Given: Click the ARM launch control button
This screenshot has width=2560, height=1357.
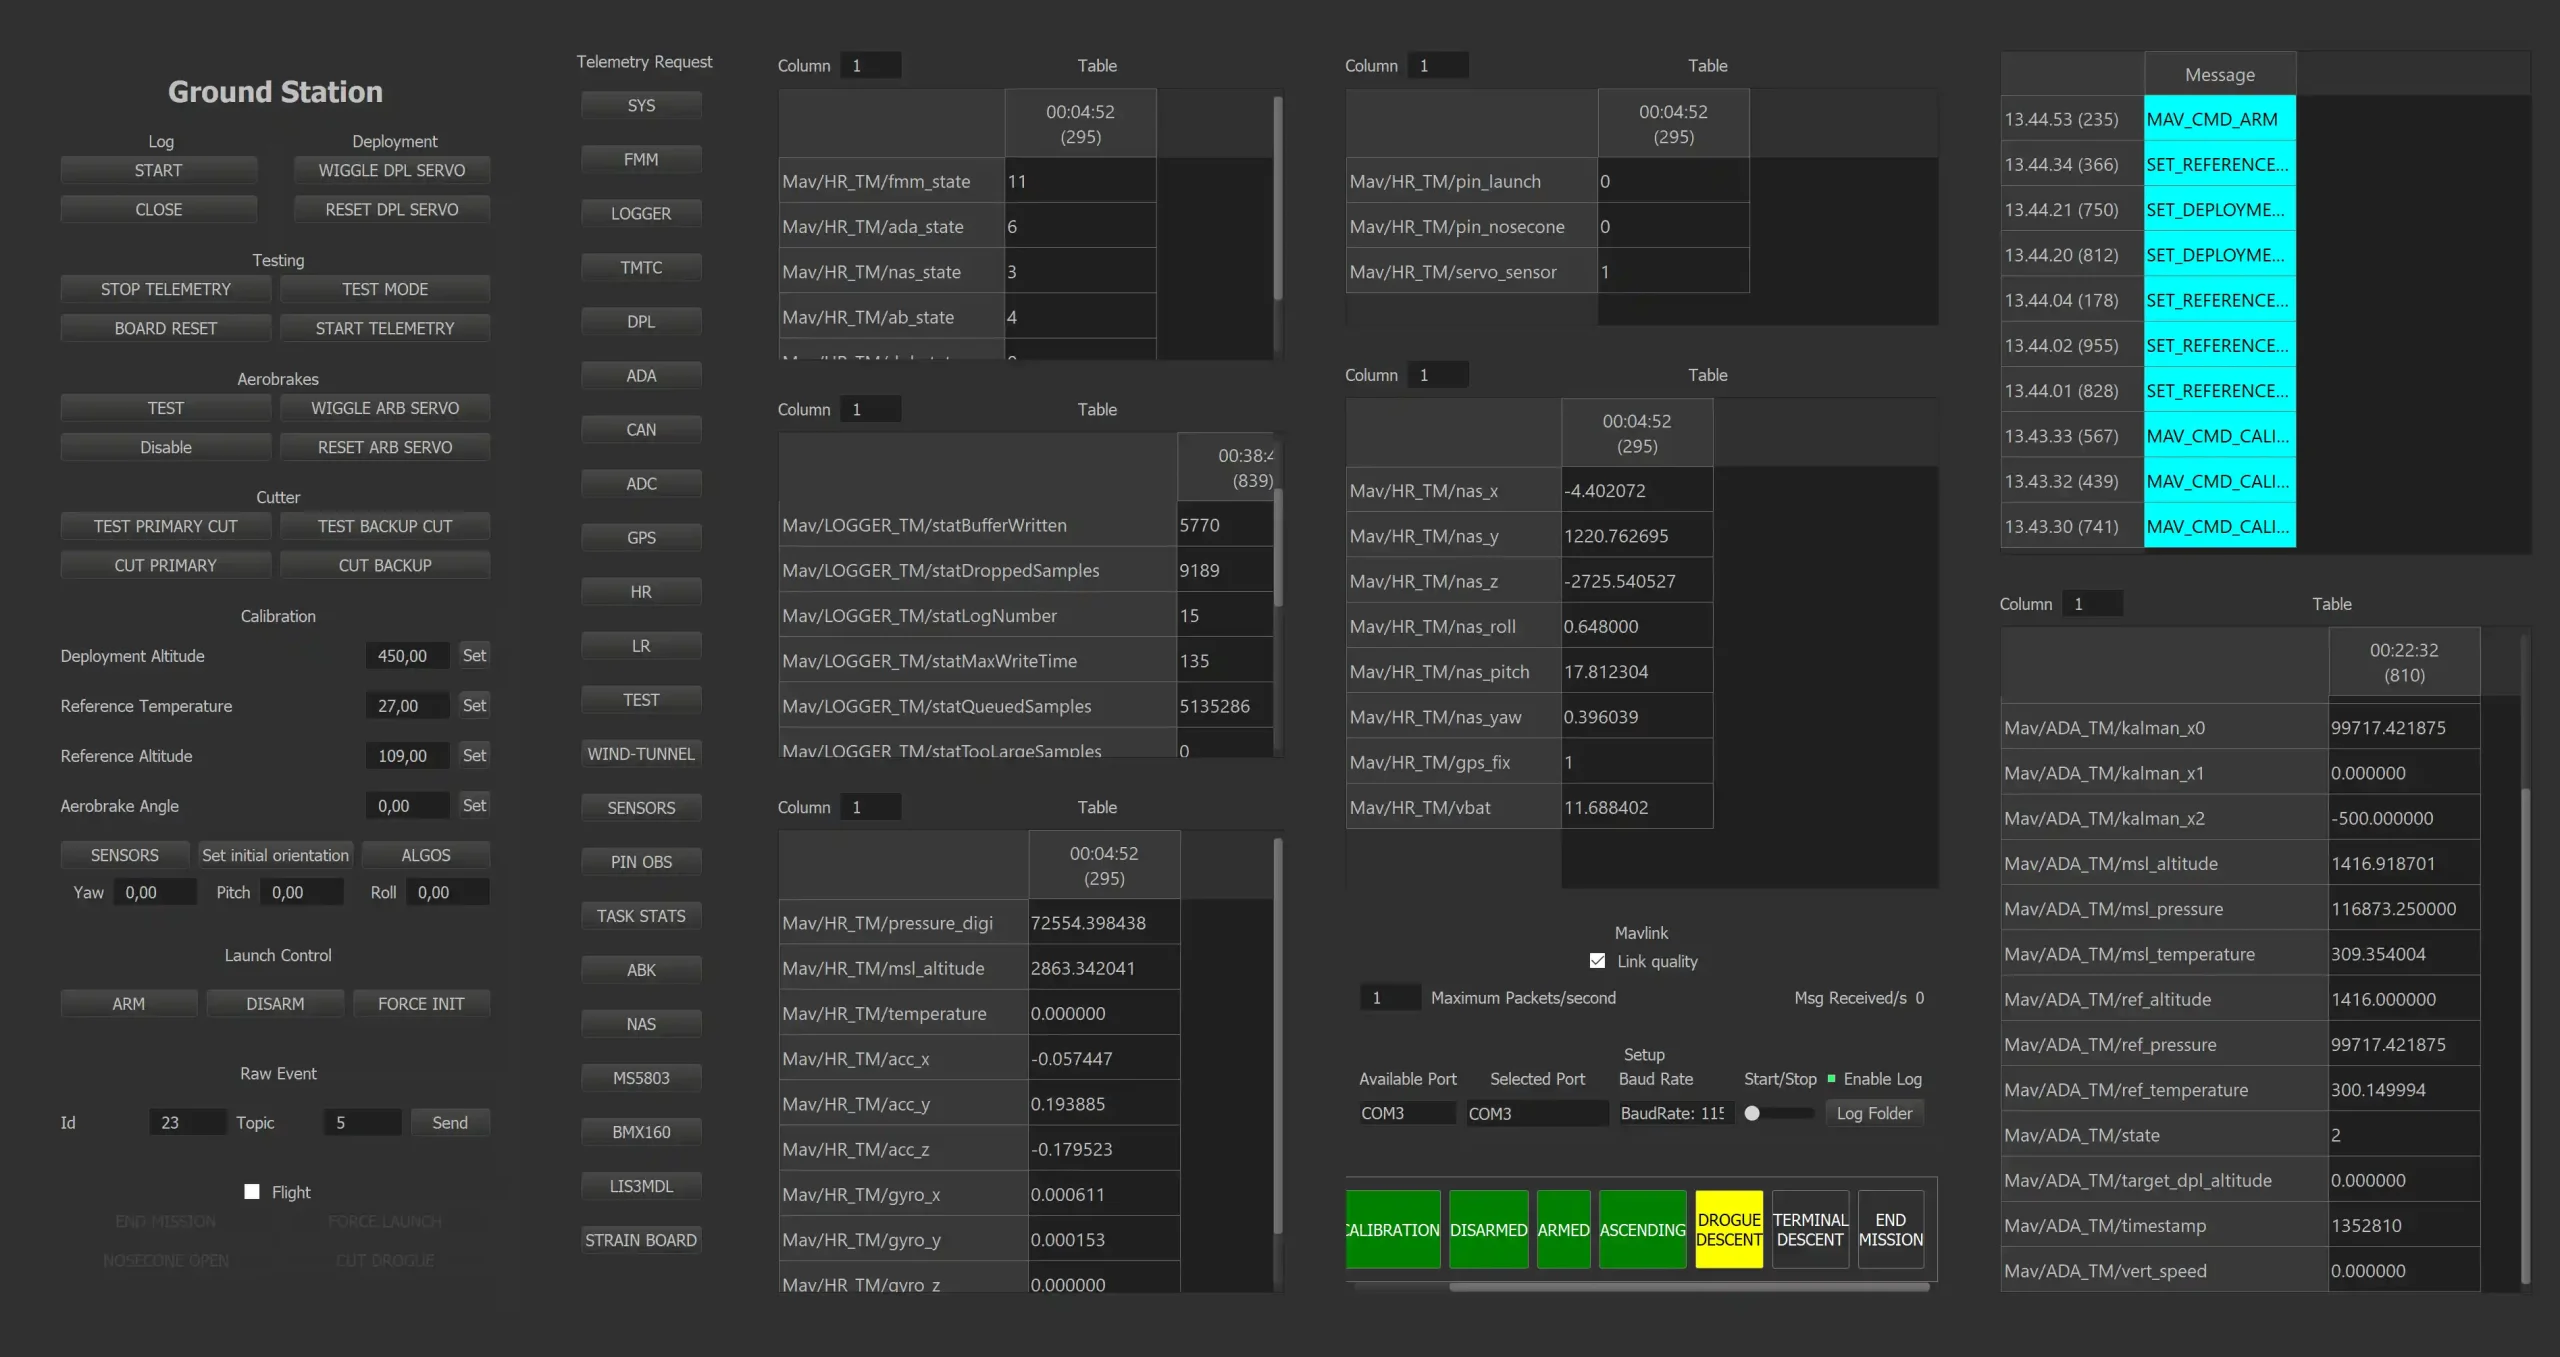Looking at the screenshot, I should [128, 1003].
